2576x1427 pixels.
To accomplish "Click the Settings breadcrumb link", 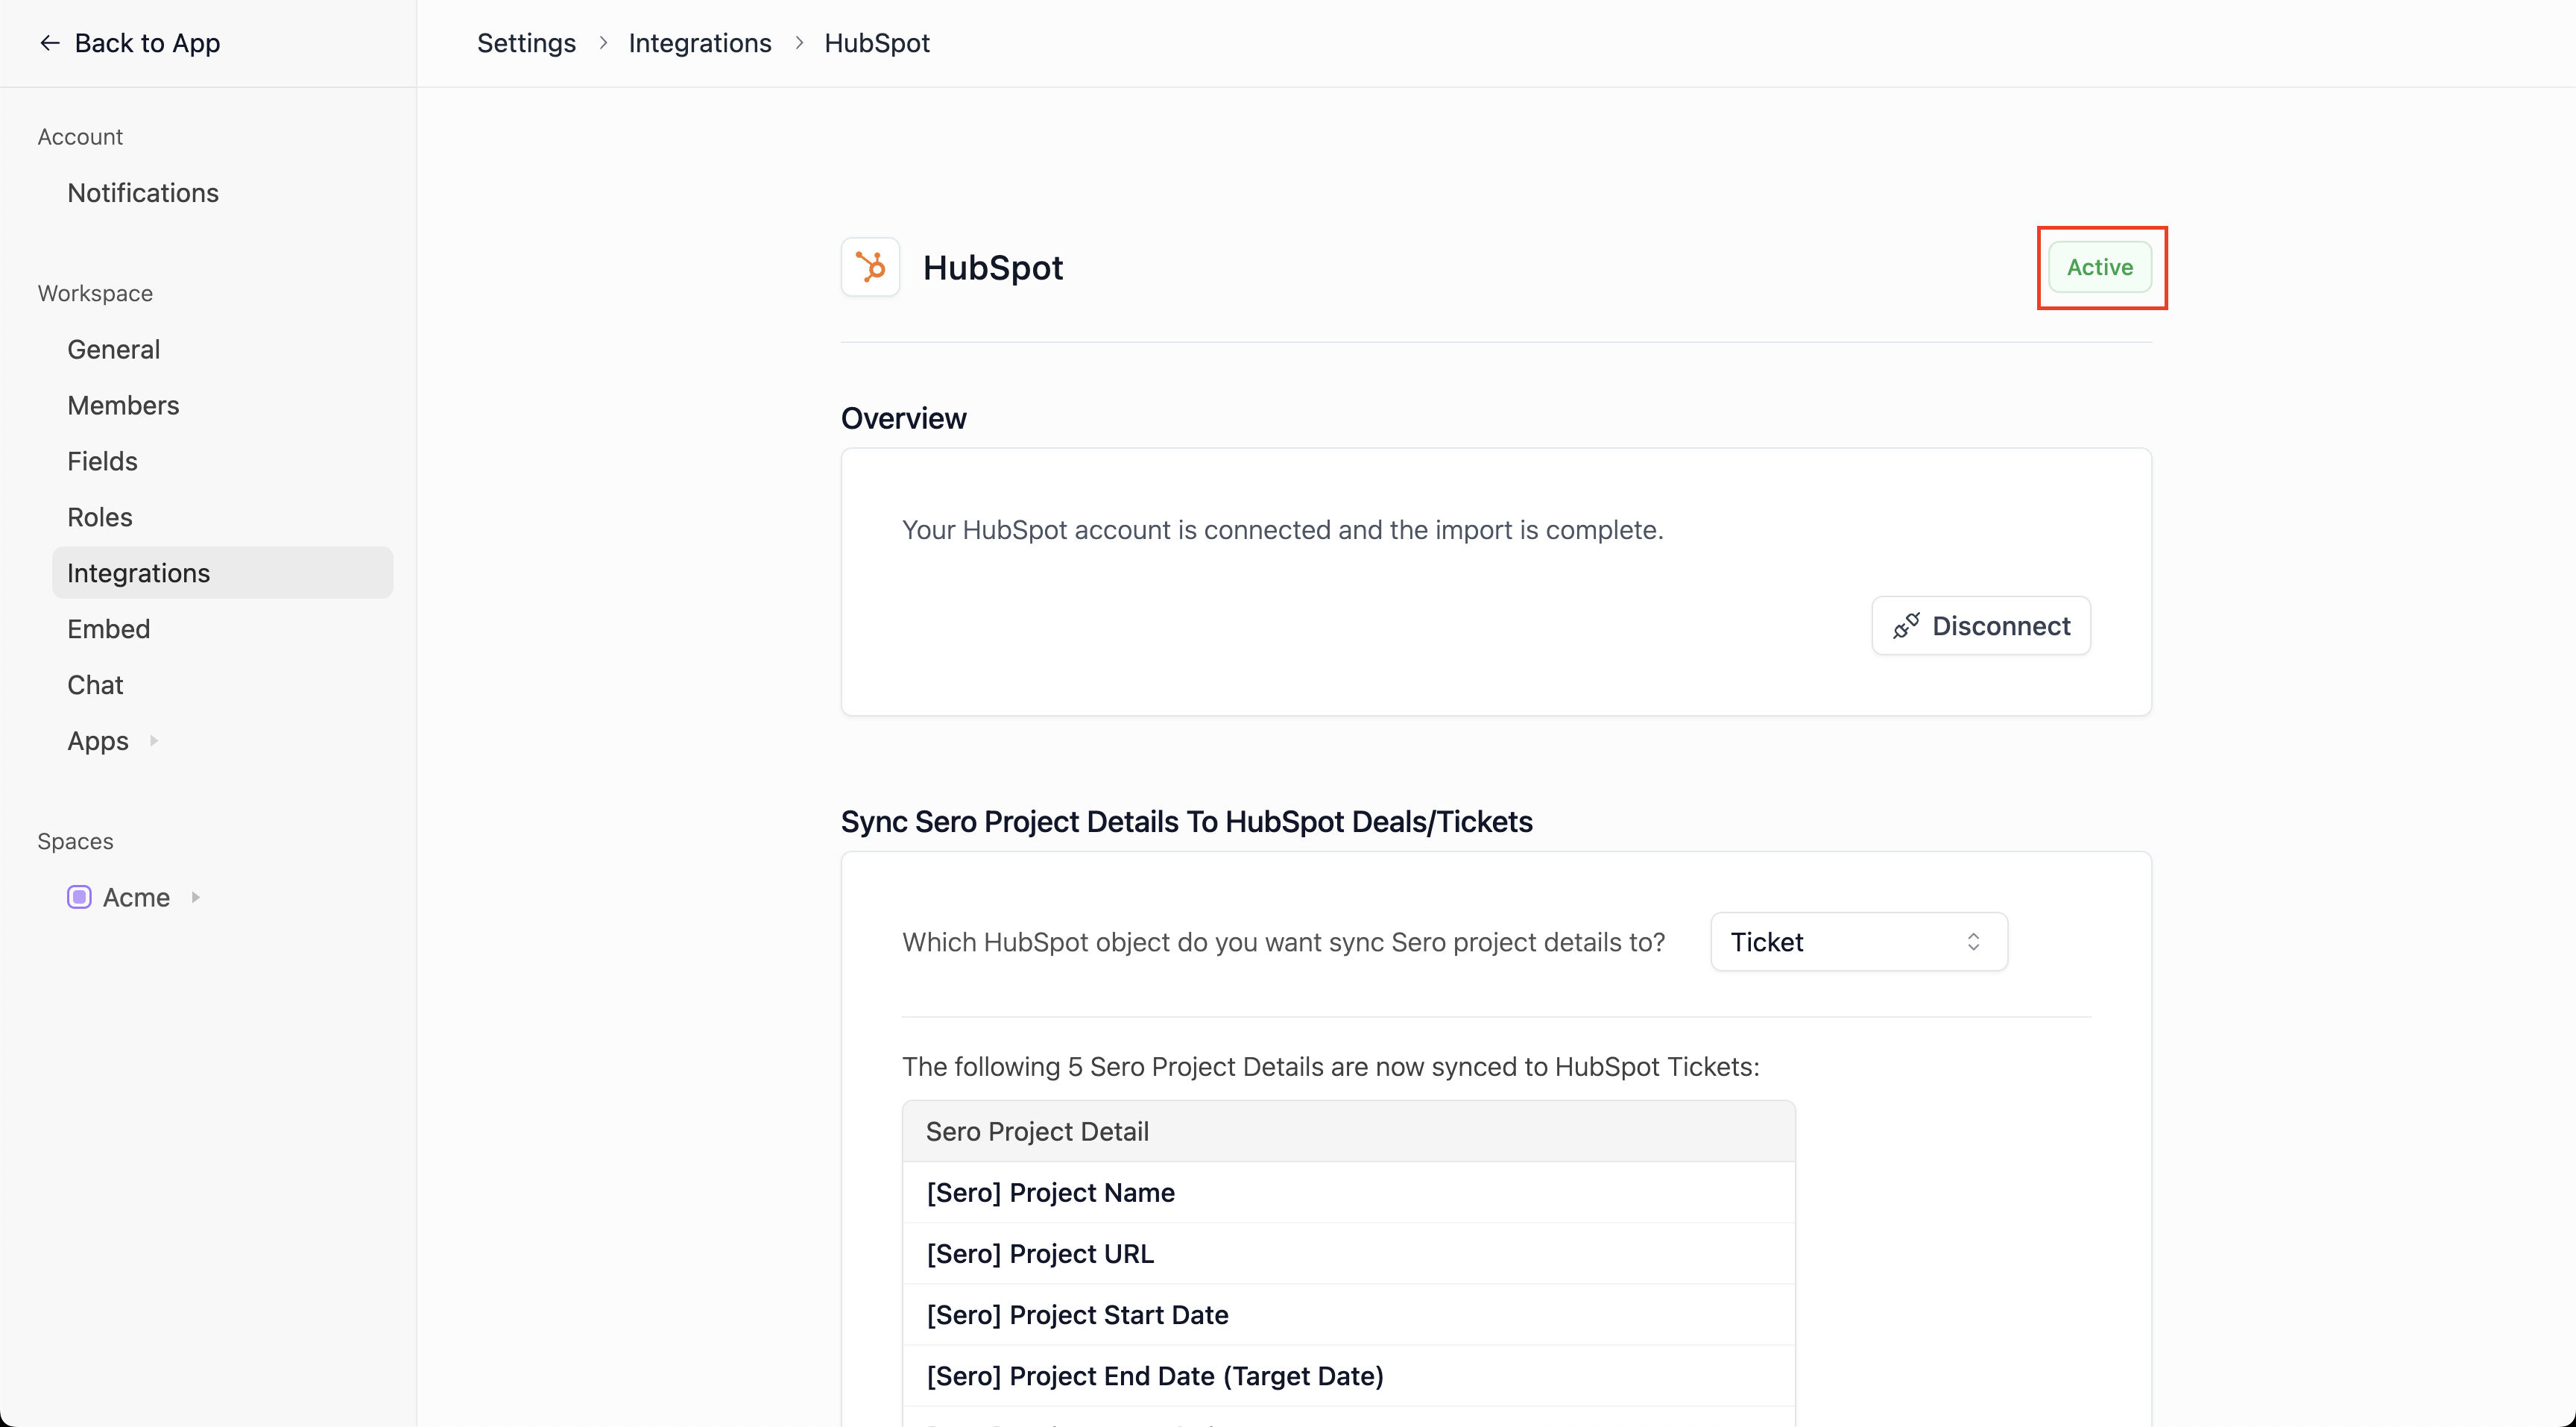I will pyautogui.click(x=526, y=43).
